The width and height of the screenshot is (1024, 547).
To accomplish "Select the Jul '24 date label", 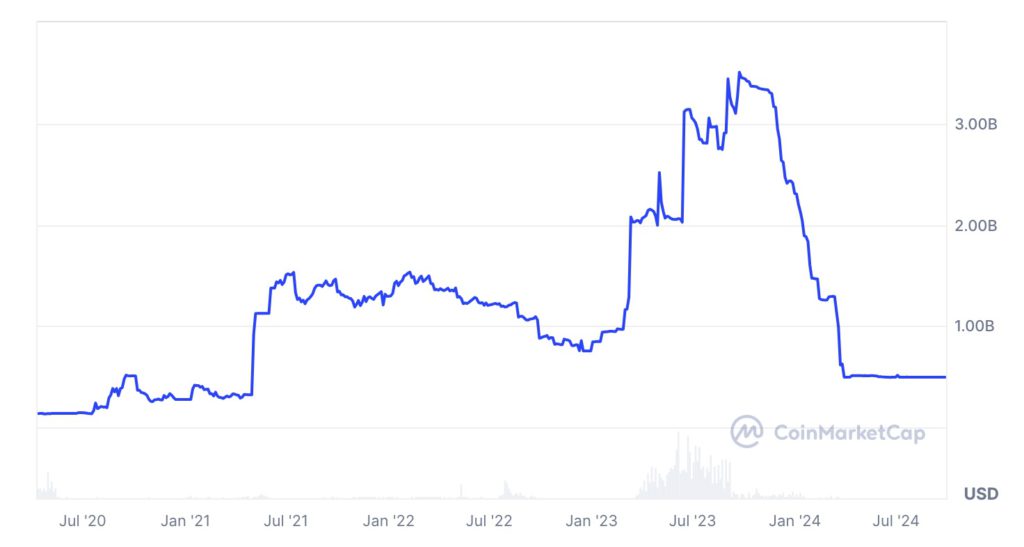I will point(896,520).
